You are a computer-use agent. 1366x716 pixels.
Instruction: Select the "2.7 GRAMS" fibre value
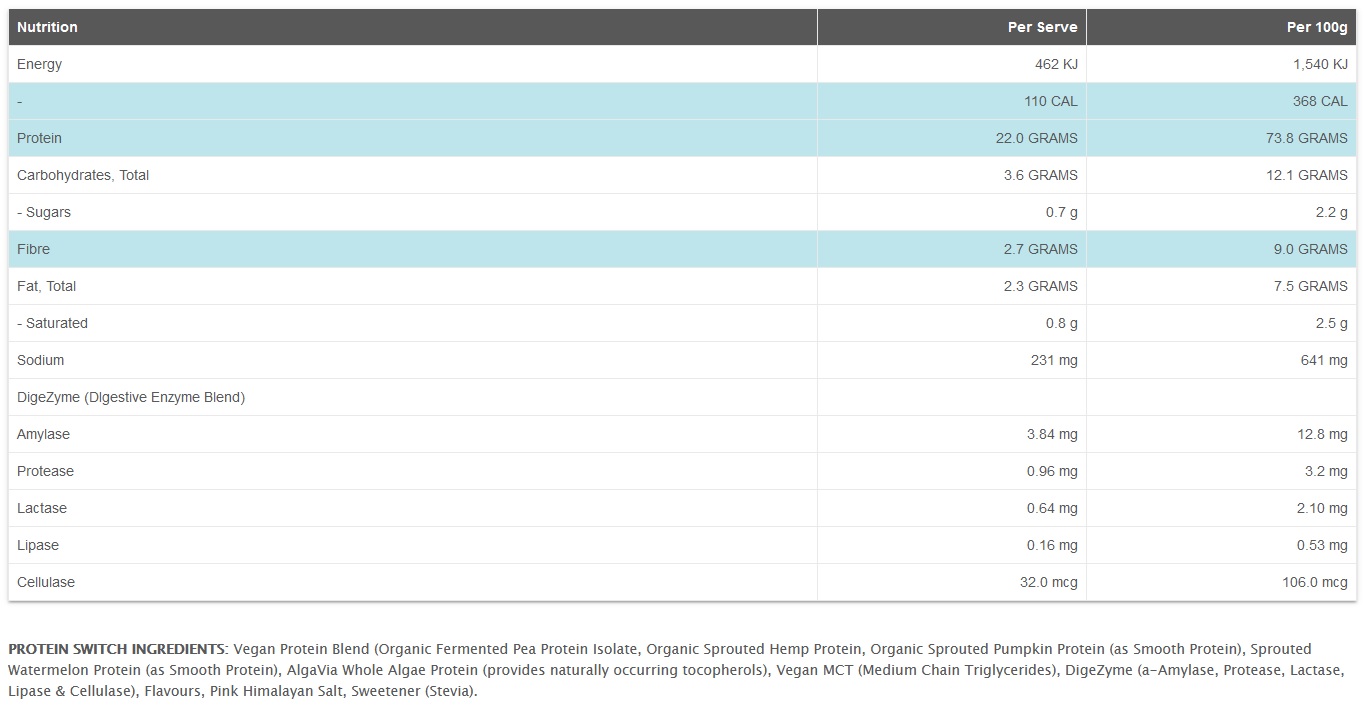pos(1041,249)
